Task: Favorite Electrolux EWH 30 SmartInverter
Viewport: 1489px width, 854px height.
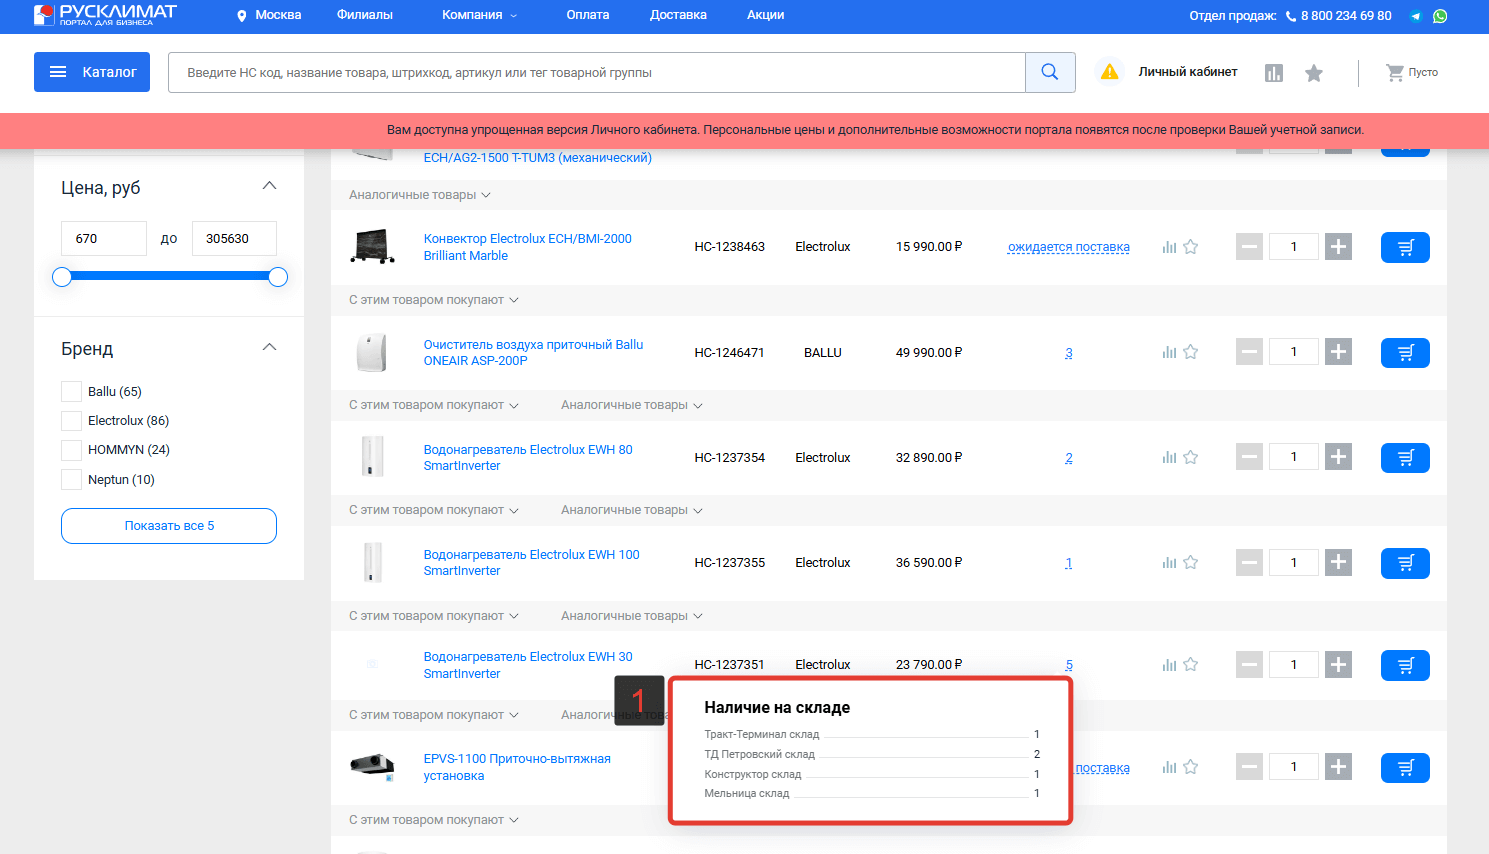Action: 1191,664
